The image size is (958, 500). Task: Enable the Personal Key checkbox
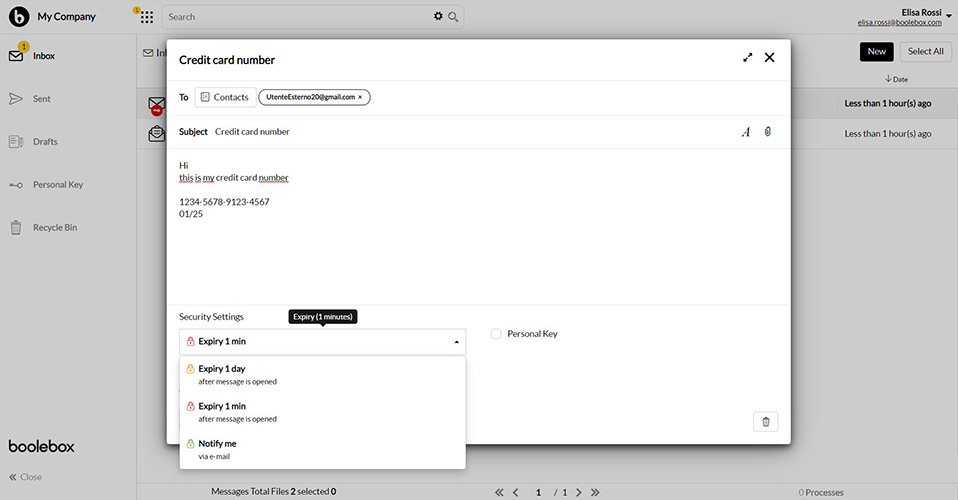(x=496, y=334)
